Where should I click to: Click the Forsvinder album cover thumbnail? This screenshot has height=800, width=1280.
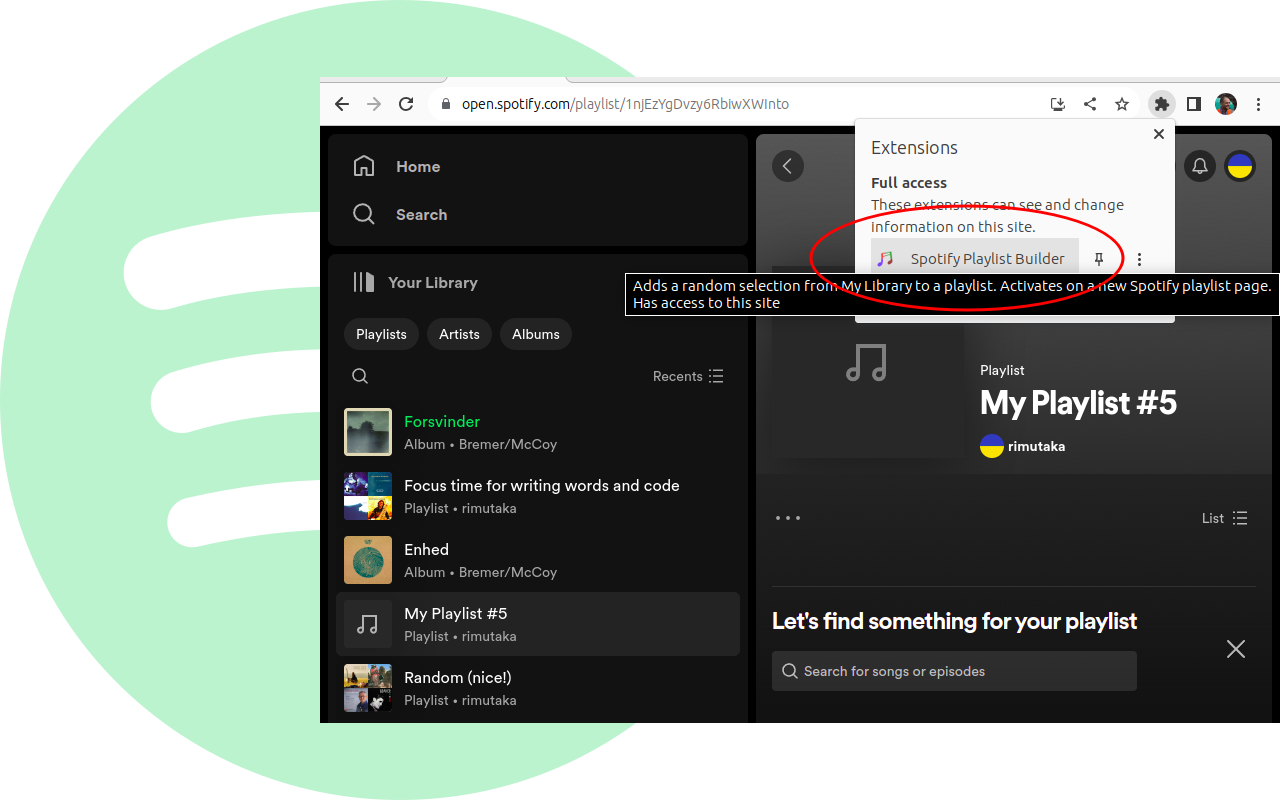(x=368, y=432)
